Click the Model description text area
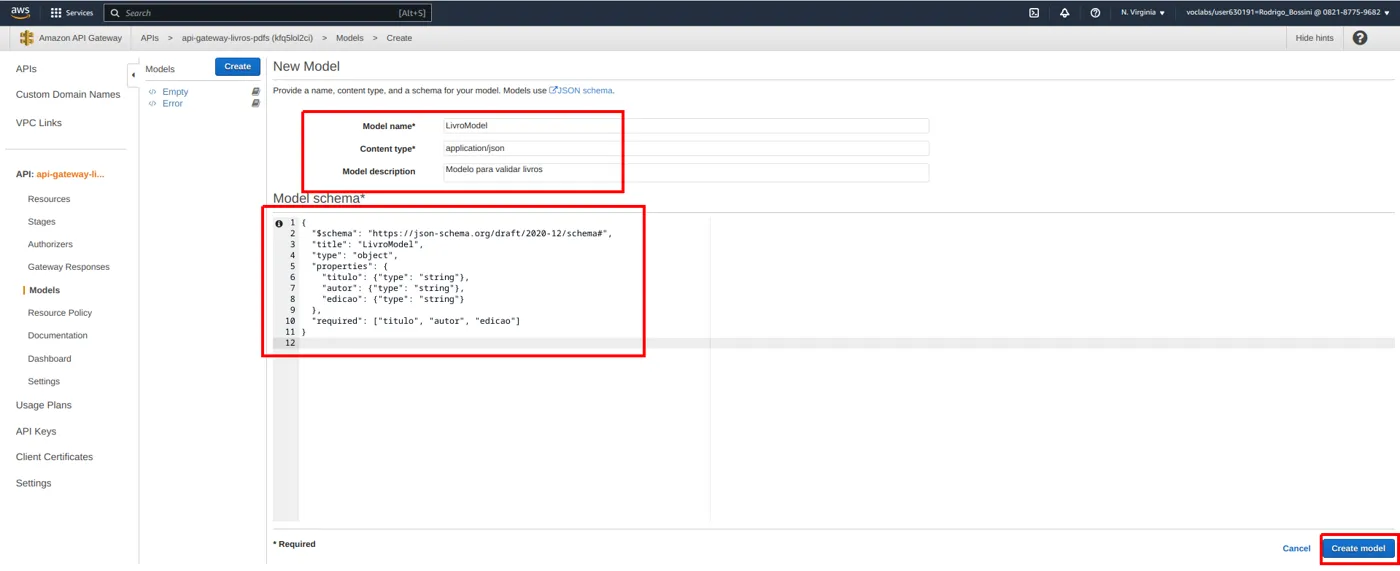 tap(686, 172)
